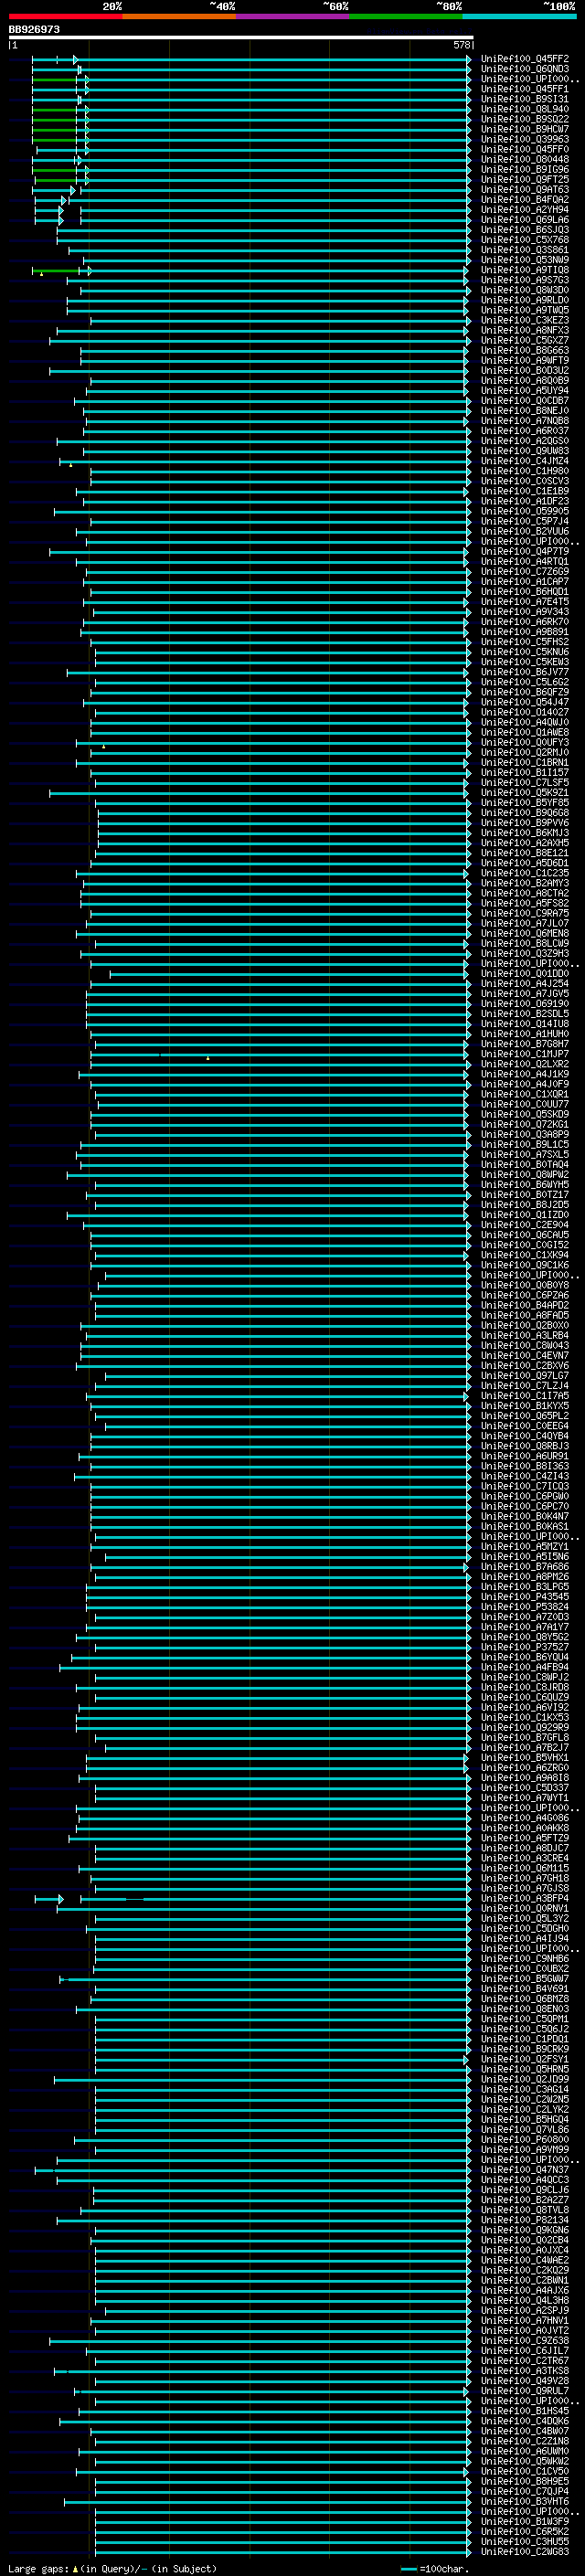Open hit UniRef100_Q4P7T9
The height and width of the screenshot is (2576, 585).
(x=525, y=551)
